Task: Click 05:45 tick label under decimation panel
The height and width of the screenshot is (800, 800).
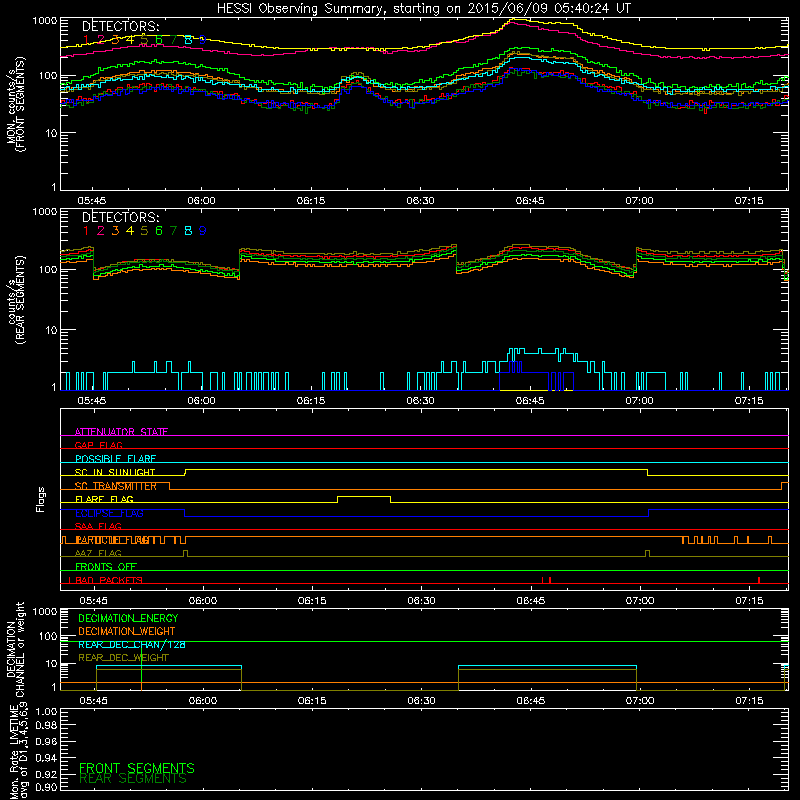Action: click(94, 701)
